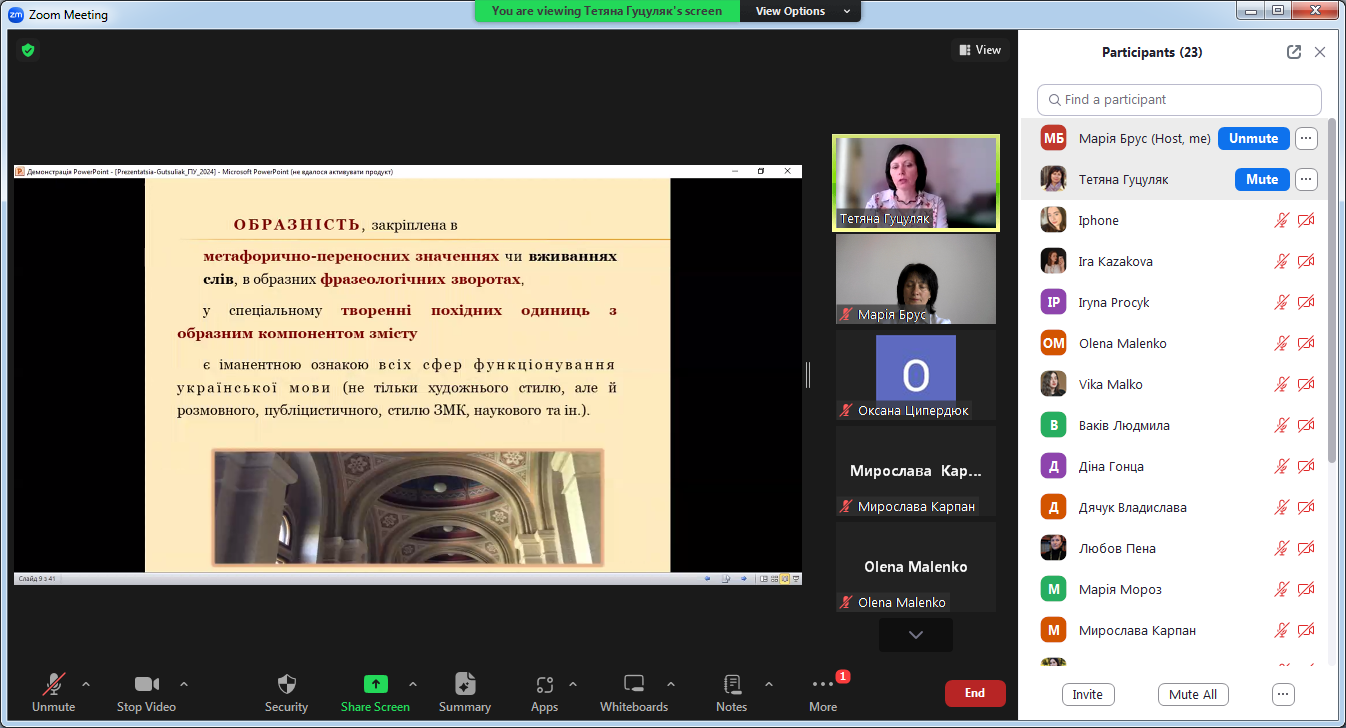
Task: Click the green encryption shield icon
Action: (x=28, y=49)
